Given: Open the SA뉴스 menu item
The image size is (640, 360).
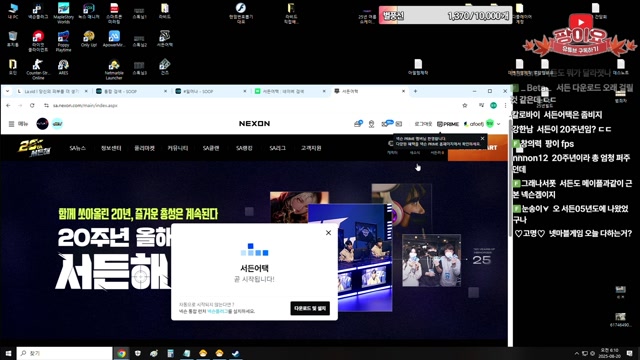Looking at the screenshot, I should click(x=77, y=148).
